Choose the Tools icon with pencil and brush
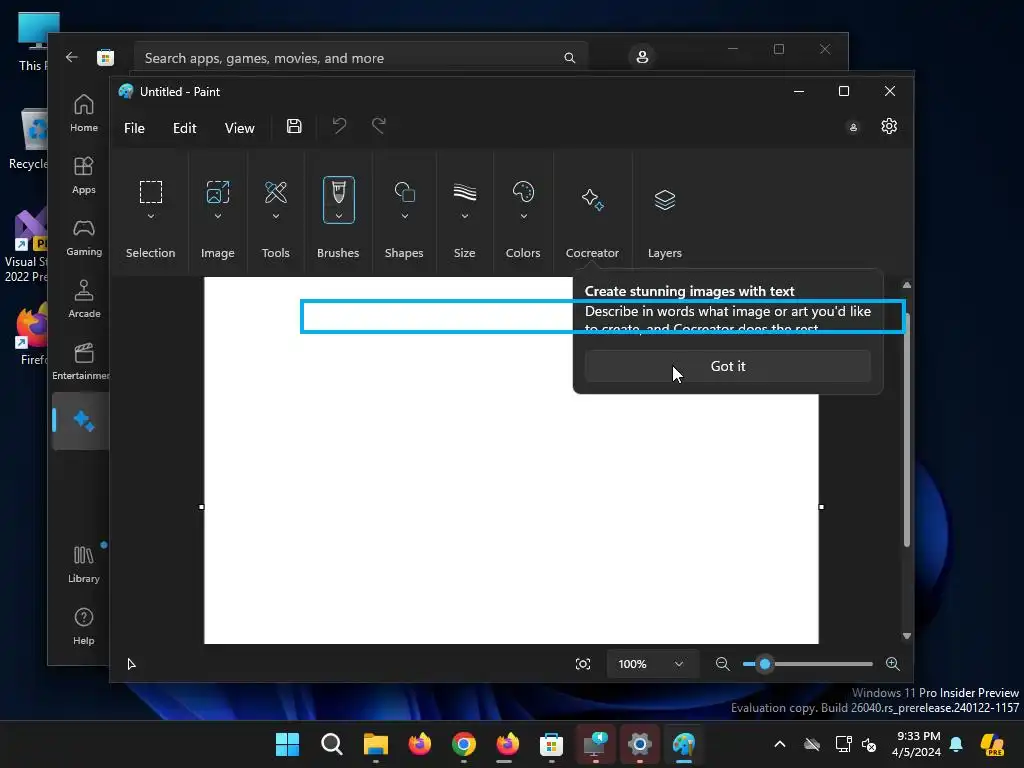This screenshot has height=768, width=1024. pos(276,192)
